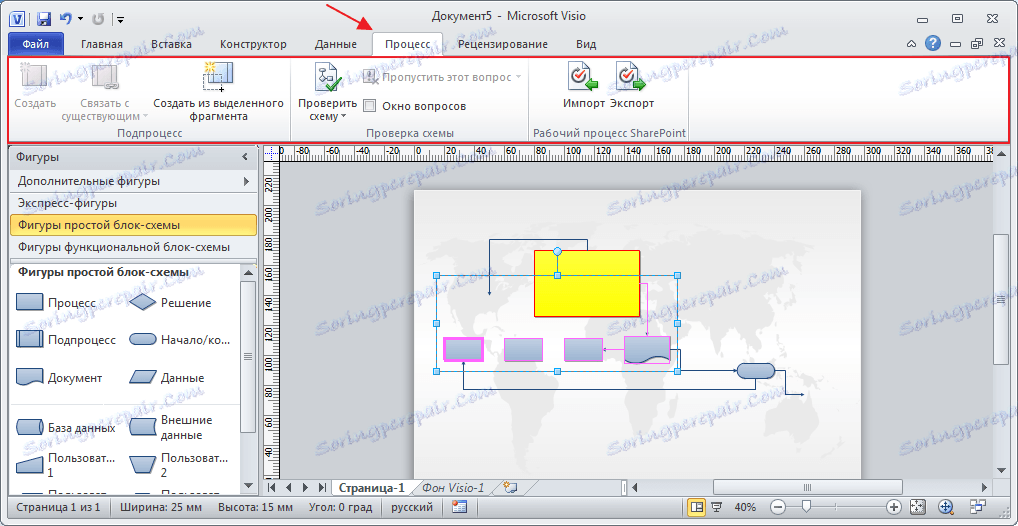Click Создать из выделенного фрагмента icon
The height and width of the screenshot is (526, 1018).
tap(218, 77)
